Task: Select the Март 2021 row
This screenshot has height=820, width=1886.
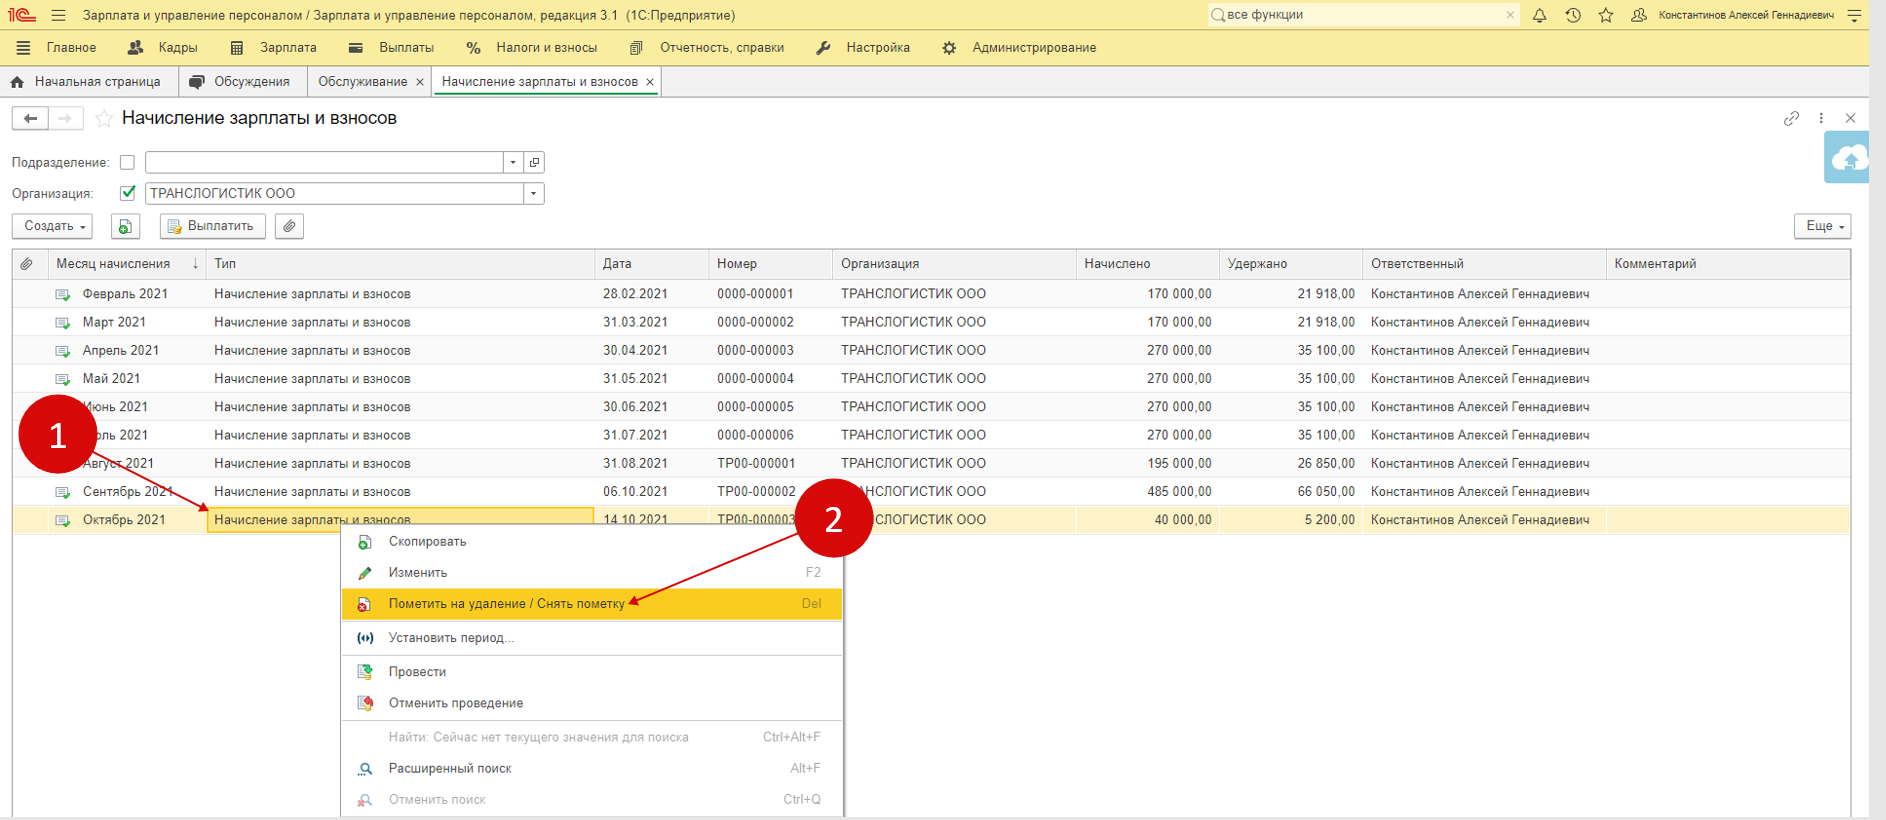Action: 931,322
